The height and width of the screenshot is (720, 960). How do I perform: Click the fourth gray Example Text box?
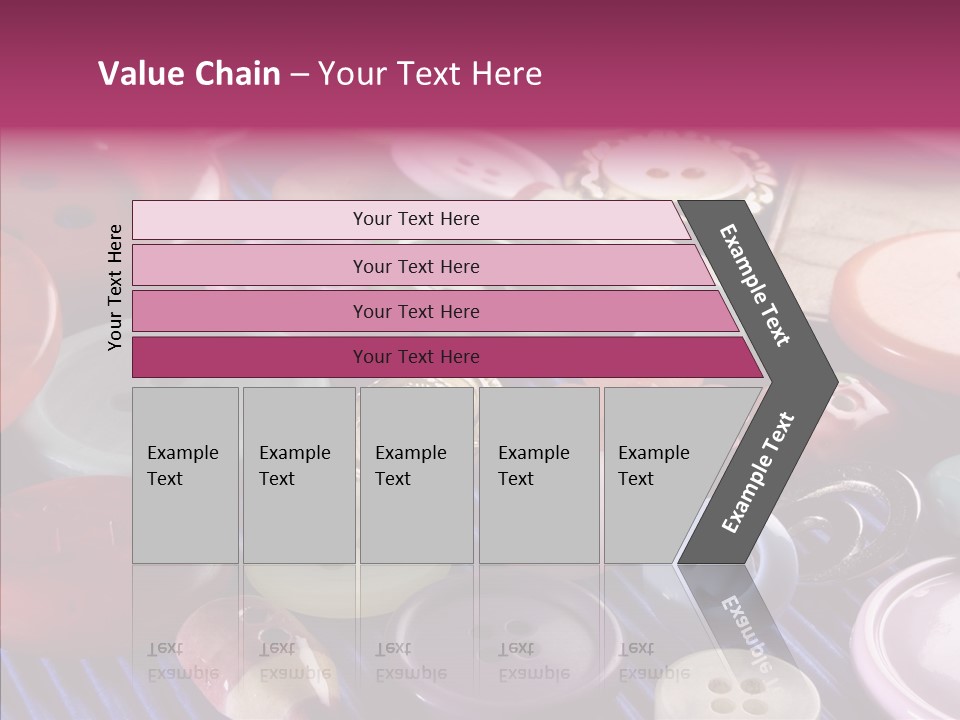[539, 475]
